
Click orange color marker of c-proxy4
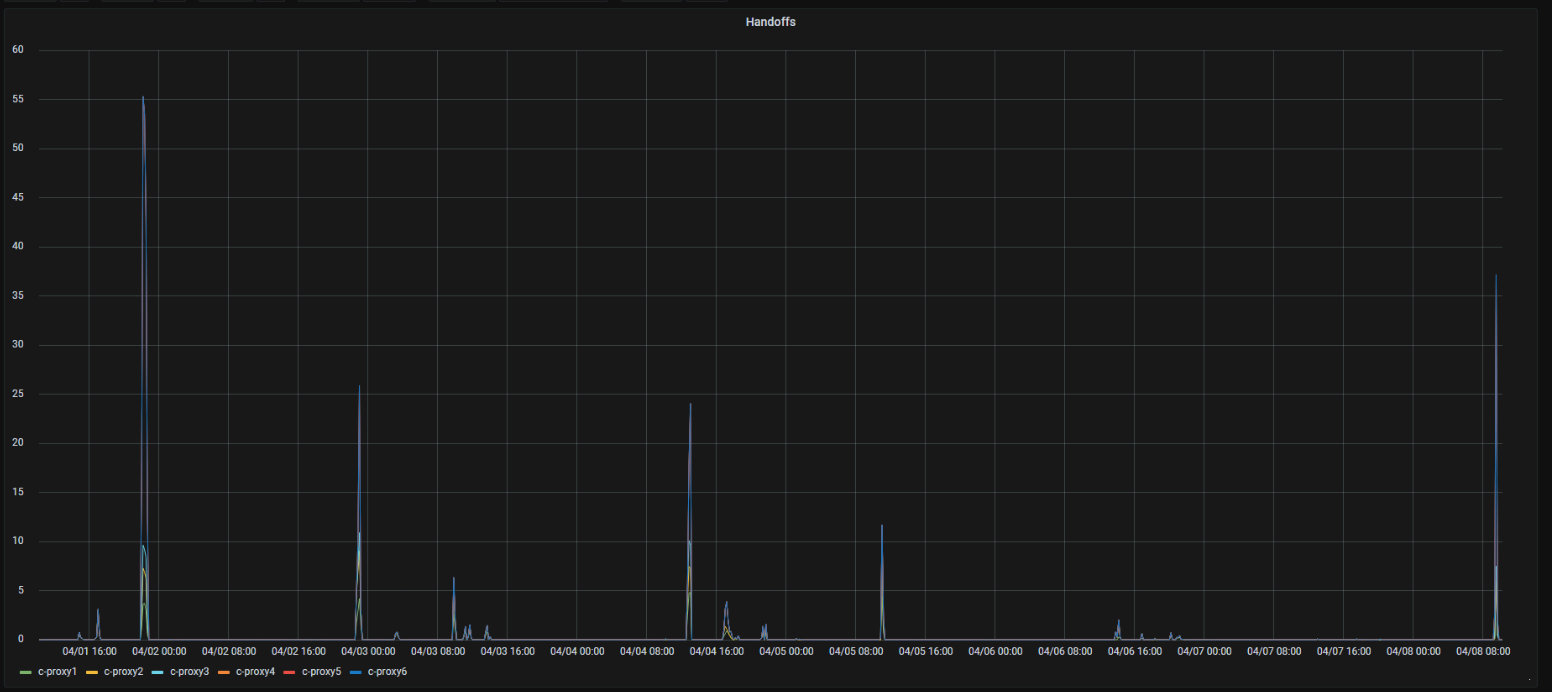click(x=224, y=672)
